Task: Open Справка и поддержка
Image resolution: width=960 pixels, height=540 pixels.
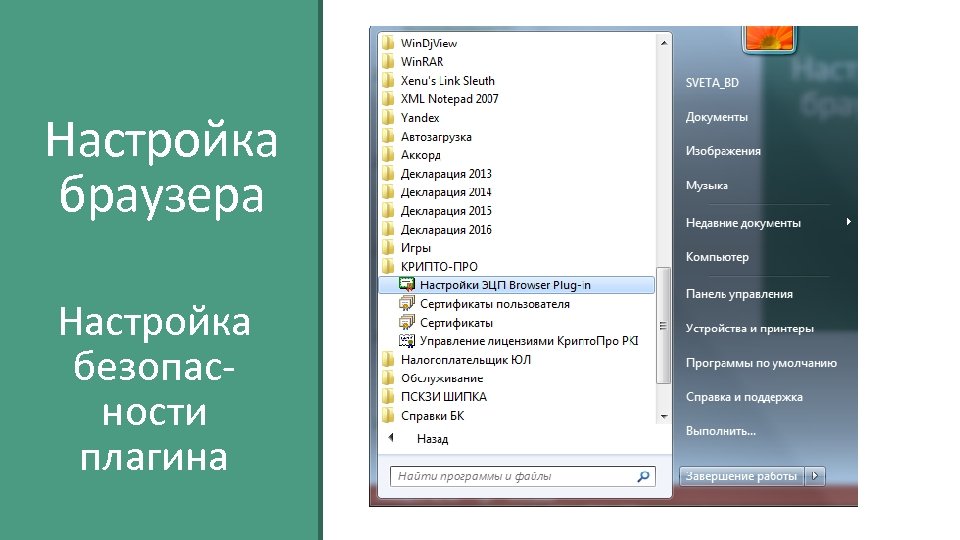Action: click(744, 397)
